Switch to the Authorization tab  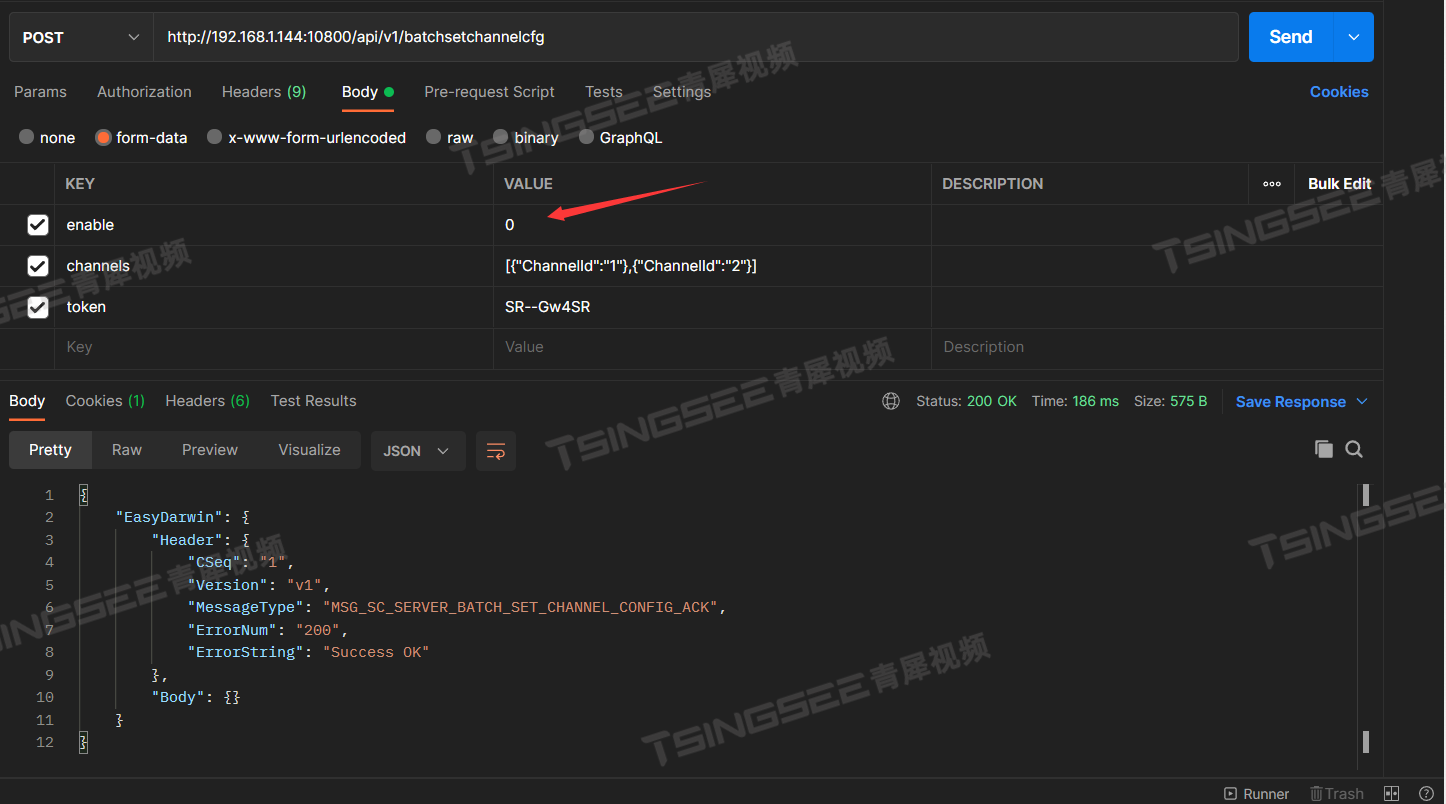click(x=143, y=91)
